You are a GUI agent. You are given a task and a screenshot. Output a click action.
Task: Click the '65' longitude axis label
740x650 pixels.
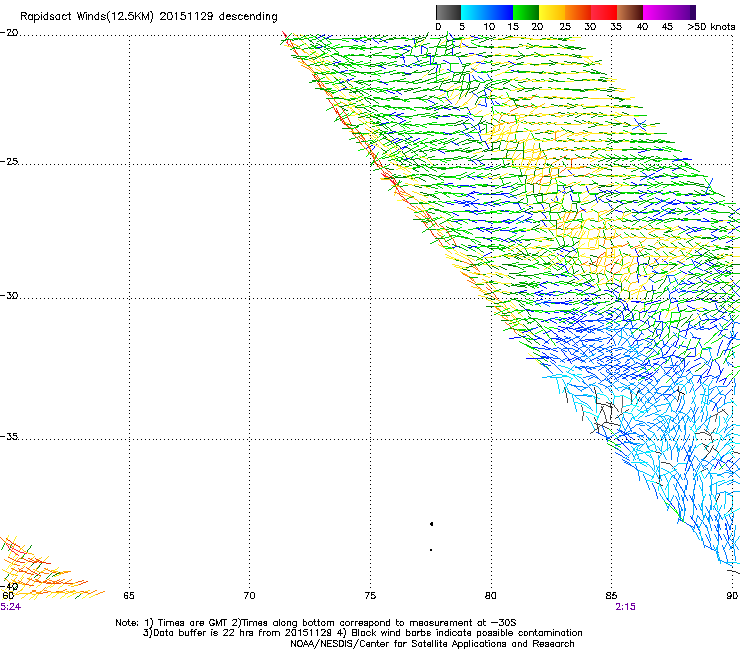pyautogui.click(x=129, y=595)
